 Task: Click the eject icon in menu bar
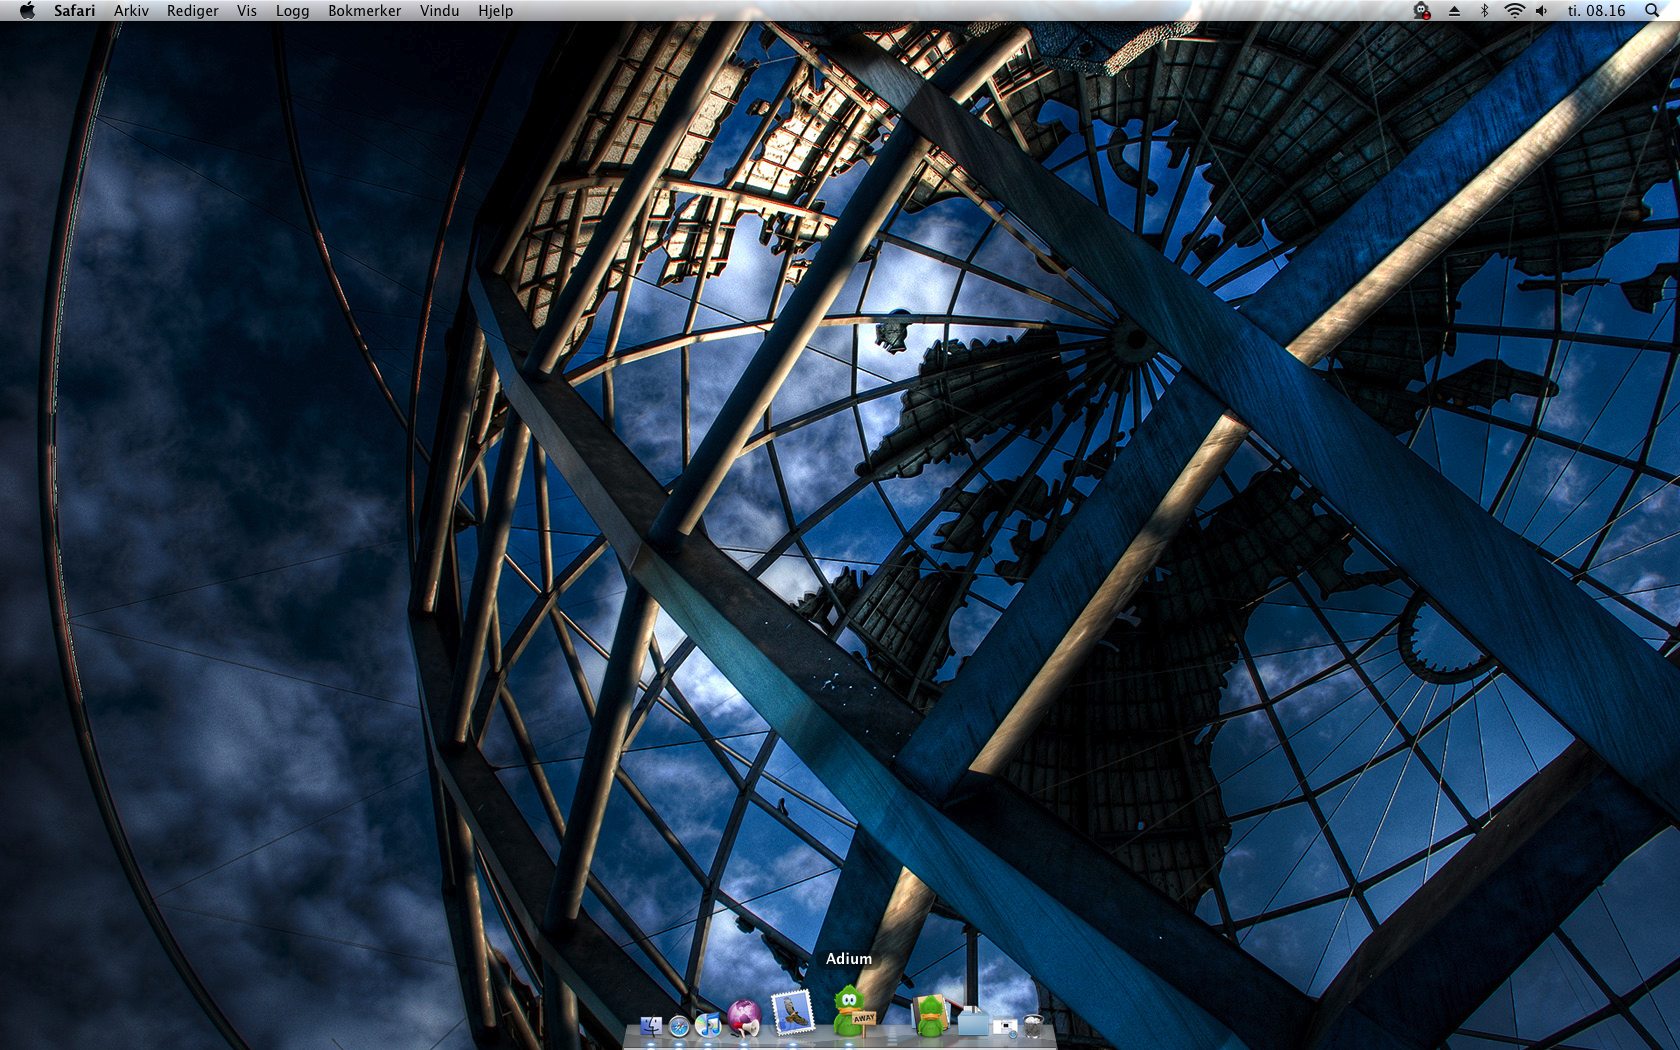[1454, 11]
